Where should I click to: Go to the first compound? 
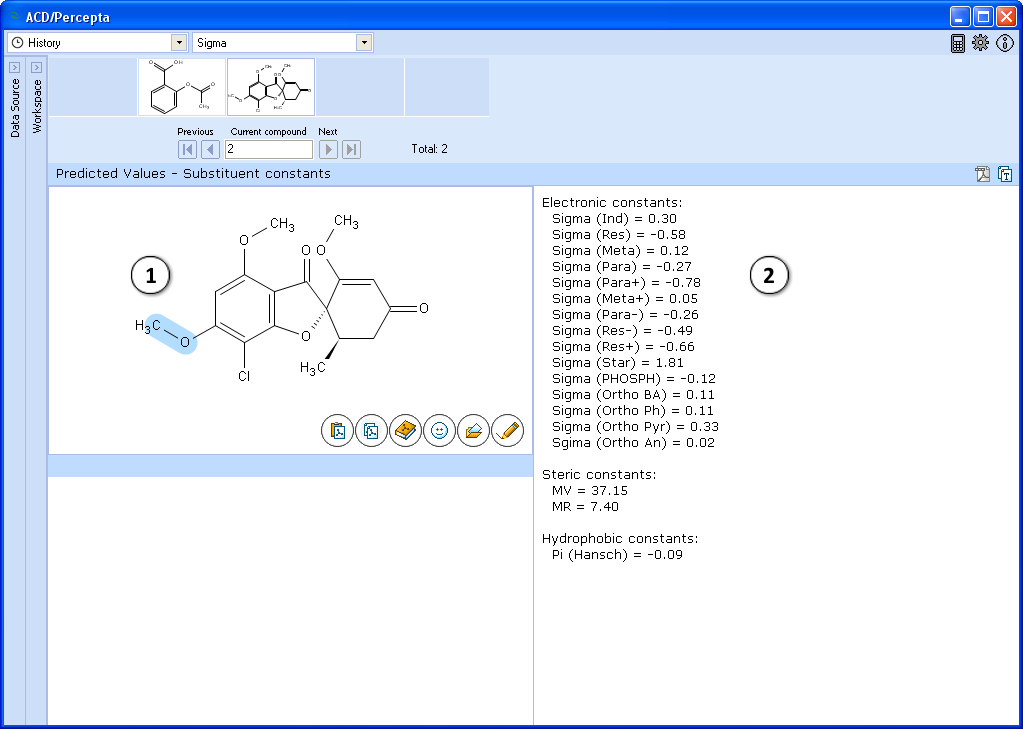point(187,149)
